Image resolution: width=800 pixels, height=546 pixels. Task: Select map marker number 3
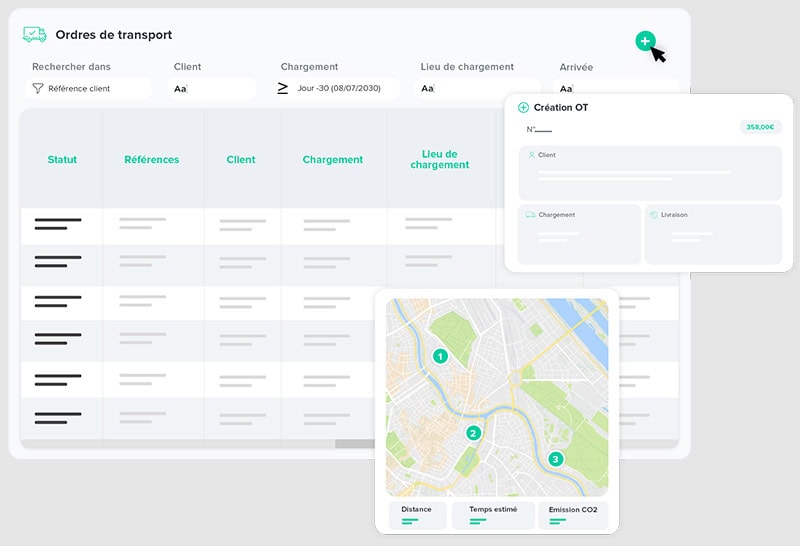[x=556, y=460]
